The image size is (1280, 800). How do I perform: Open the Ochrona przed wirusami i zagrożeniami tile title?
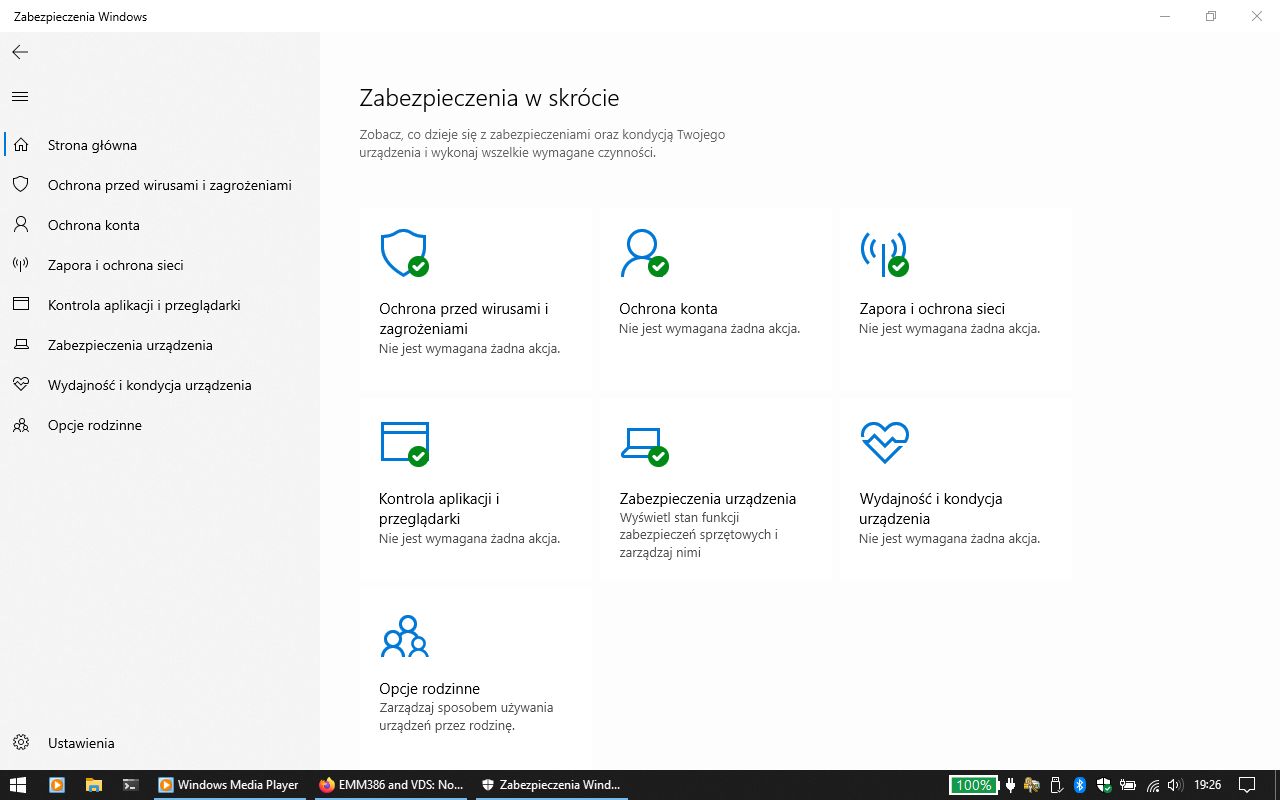pos(463,319)
